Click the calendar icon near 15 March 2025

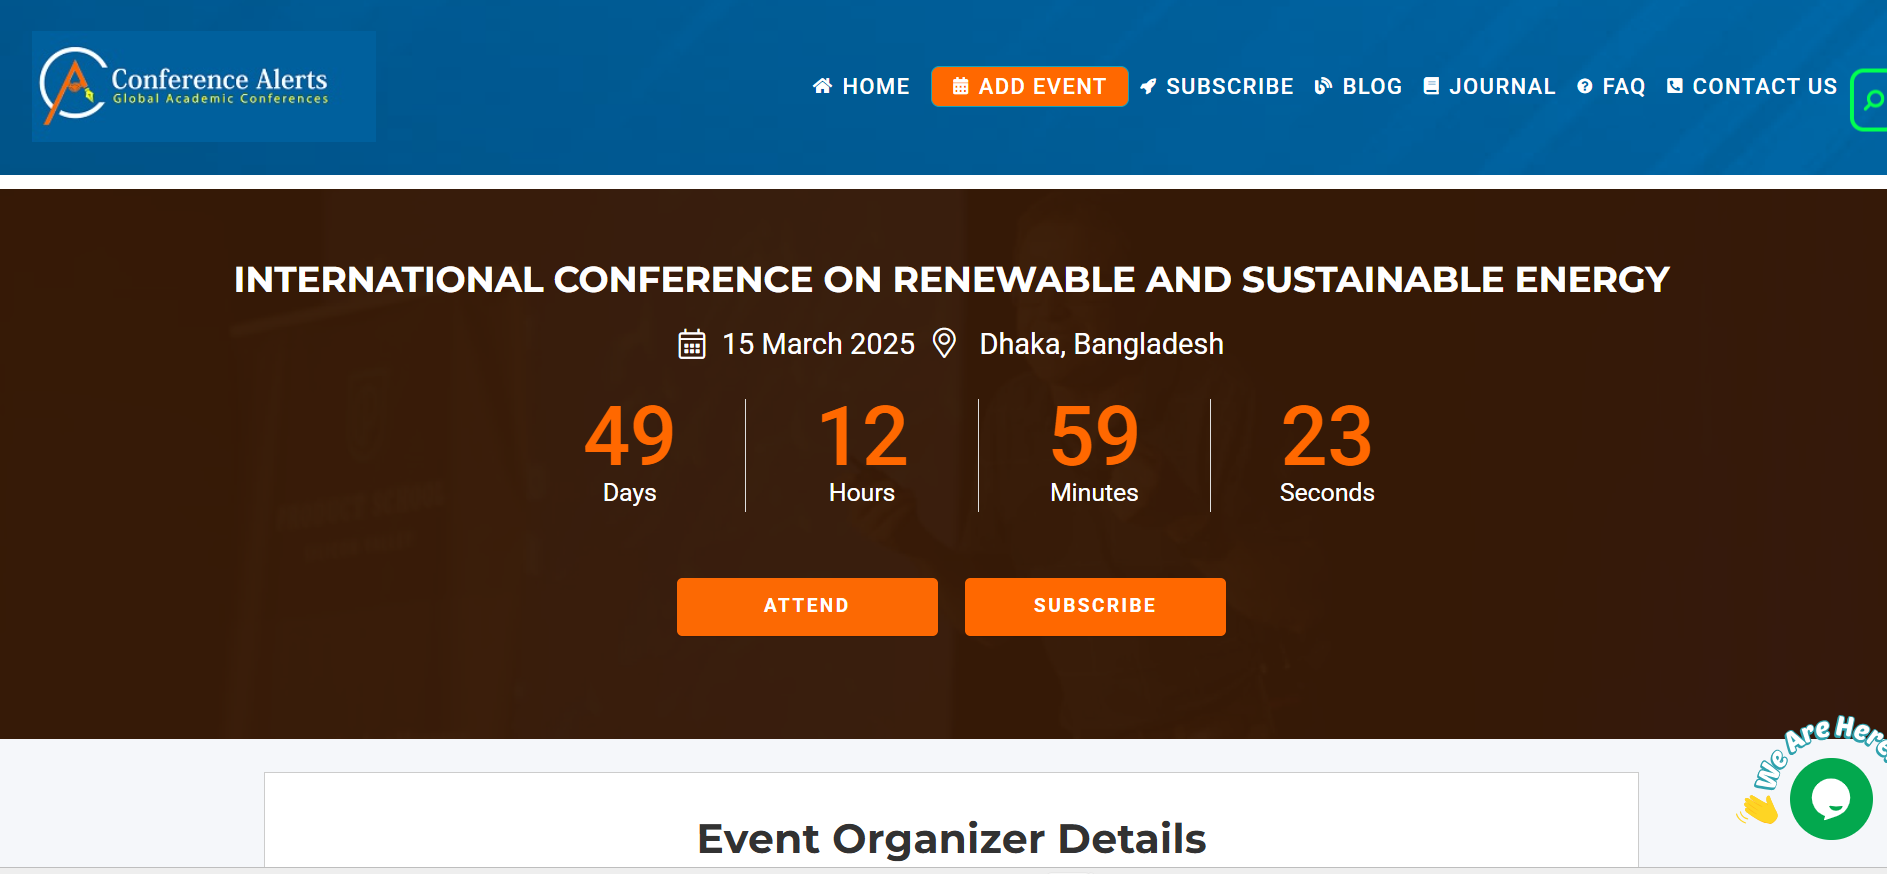[x=692, y=344]
